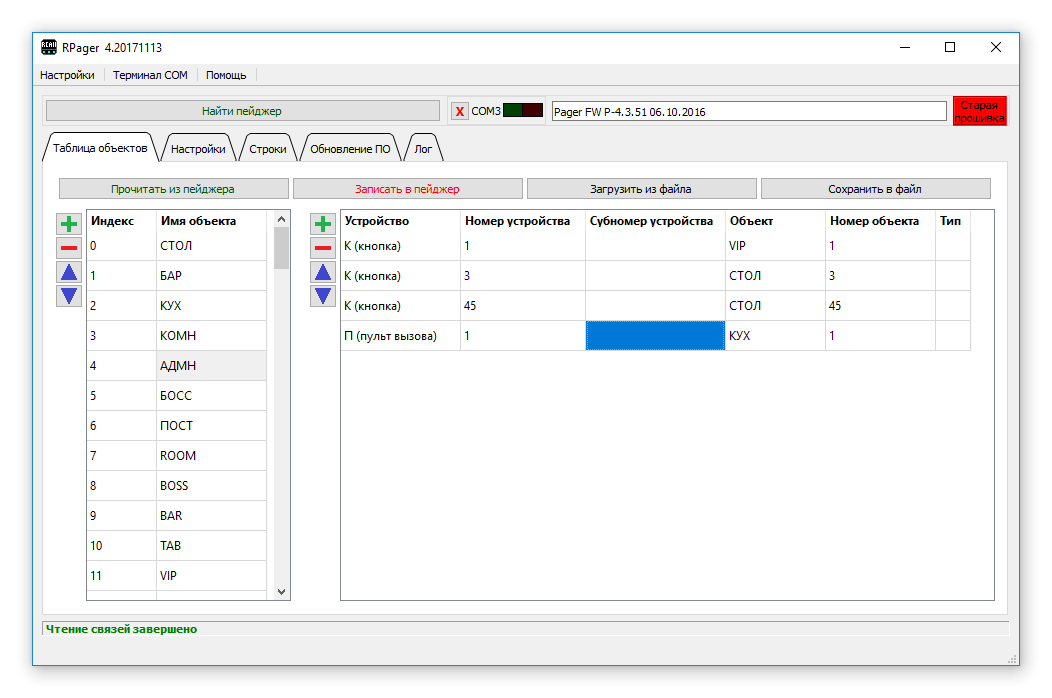Add a new object with green plus icon
Screen dimensions: 1052x698
coord(69,224)
